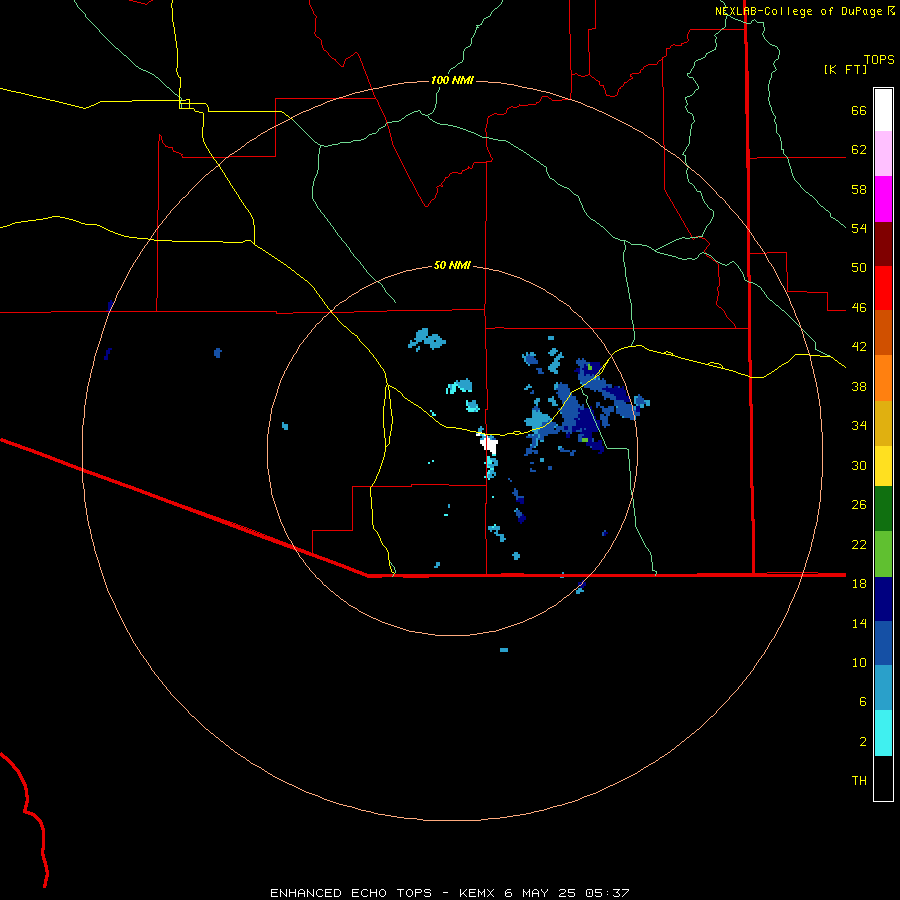The image size is (900, 900).
Task: Select the 66 legend value
Action: [x=859, y=111]
